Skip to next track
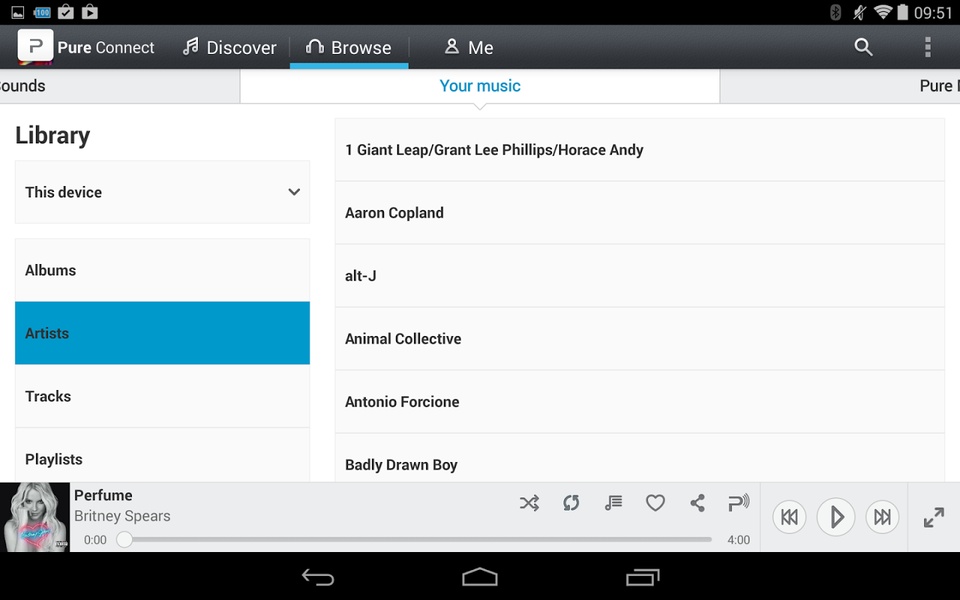The height and width of the screenshot is (600, 960). pyautogui.click(x=882, y=517)
